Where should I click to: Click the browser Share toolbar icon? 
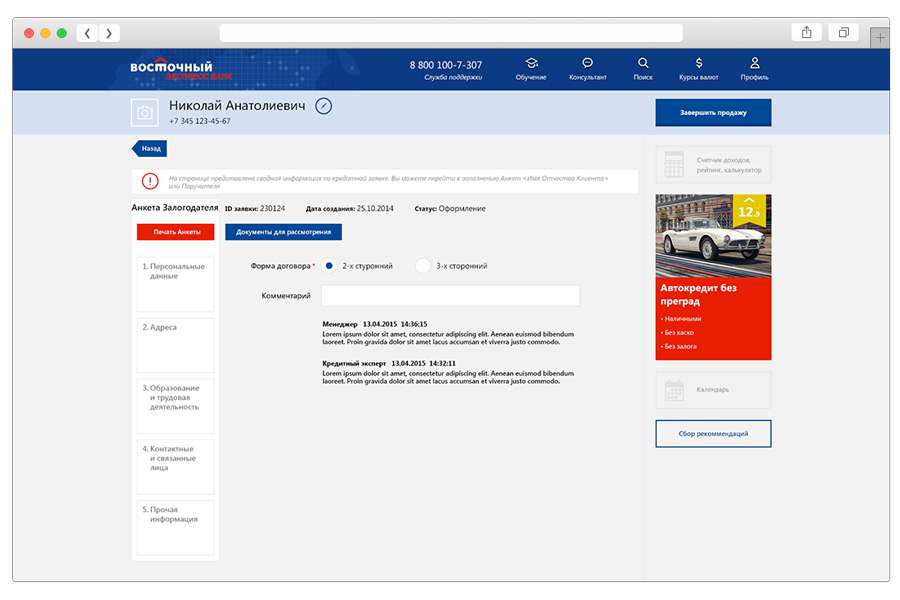pos(806,33)
